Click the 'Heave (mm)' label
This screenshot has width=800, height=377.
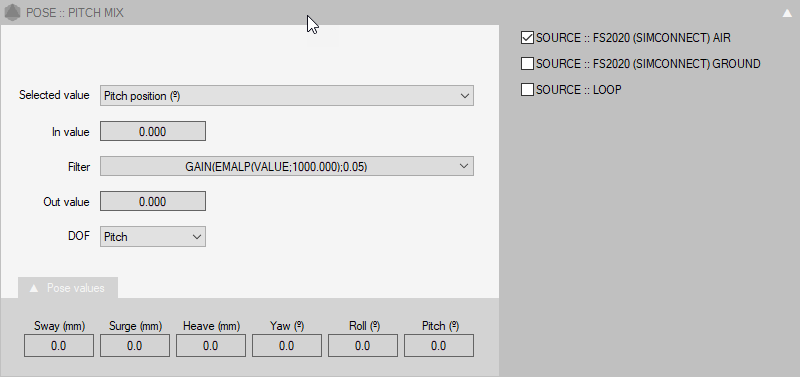click(211, 326)
